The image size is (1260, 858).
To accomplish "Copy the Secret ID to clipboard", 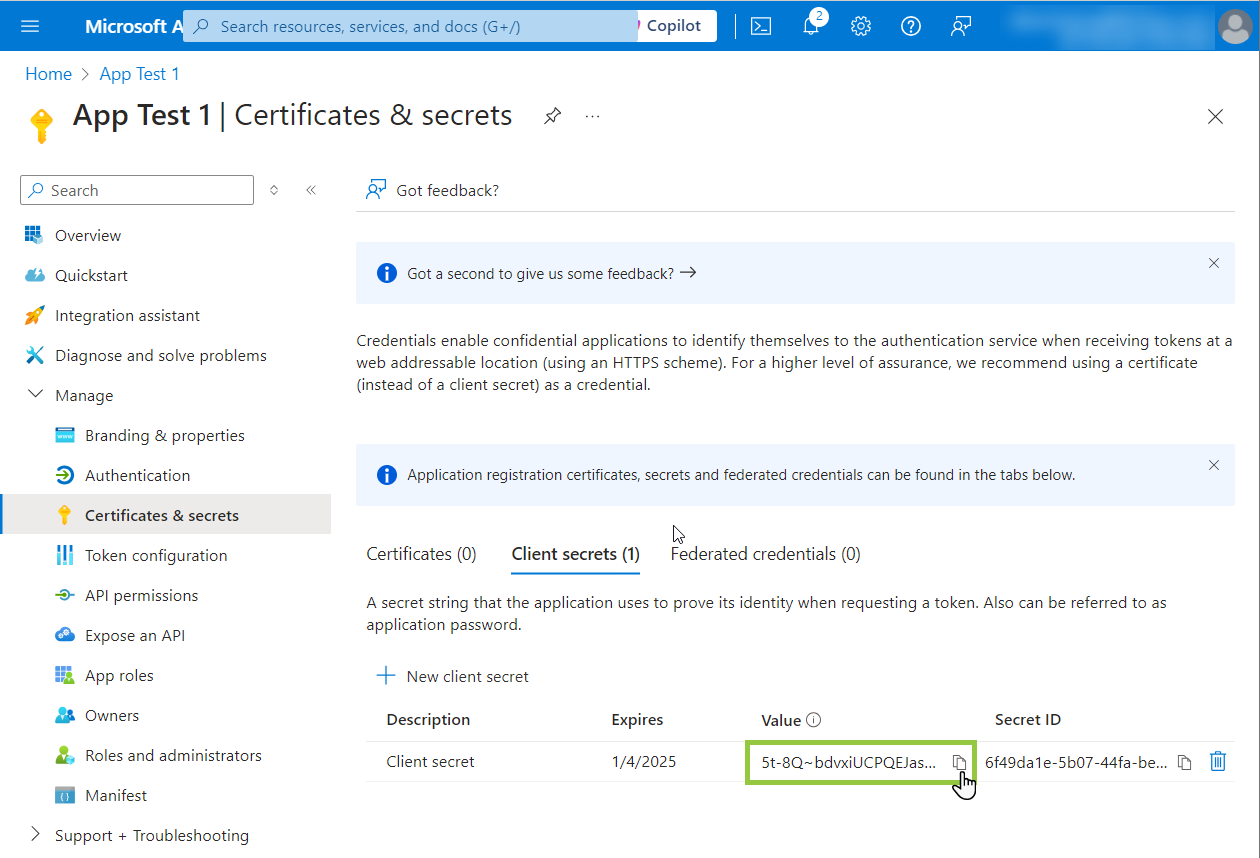I will [x=1184, y=762].
